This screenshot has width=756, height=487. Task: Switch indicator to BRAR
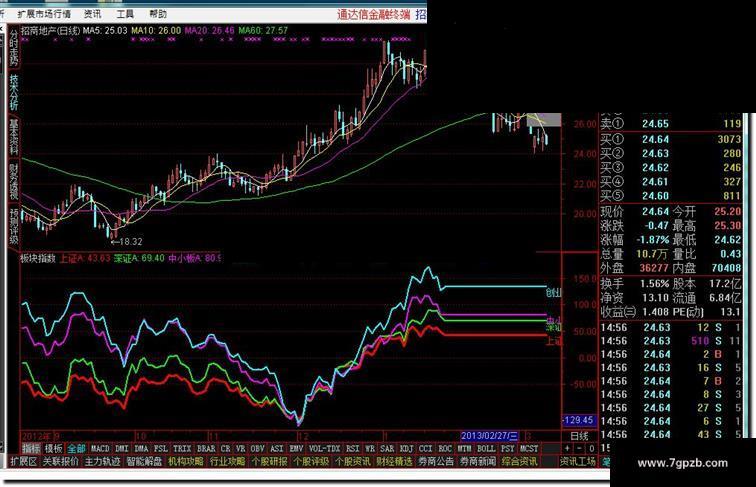(x=206, y=448)
